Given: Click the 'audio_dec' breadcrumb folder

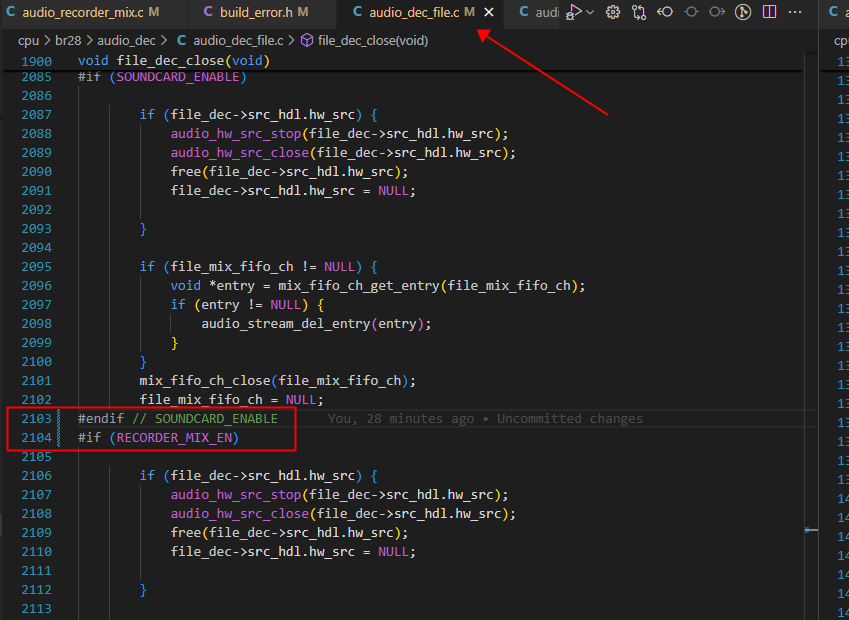Looking at the screenshot, I should [126, 41].
